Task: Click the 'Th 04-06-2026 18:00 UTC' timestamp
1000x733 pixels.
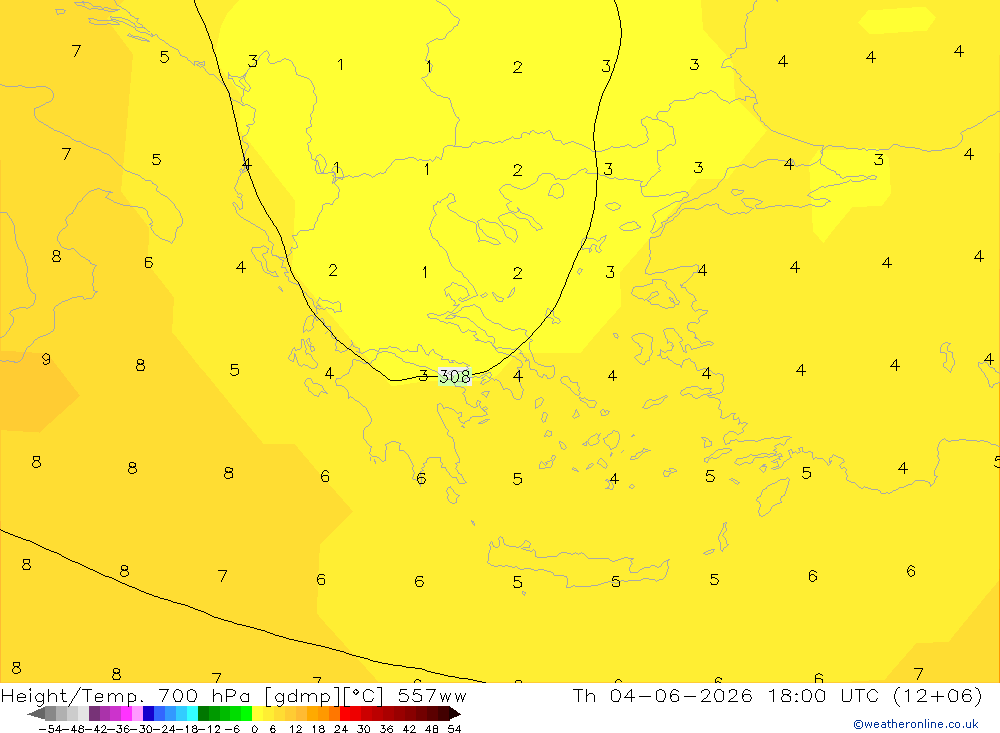Action: [x=726, y=695]
